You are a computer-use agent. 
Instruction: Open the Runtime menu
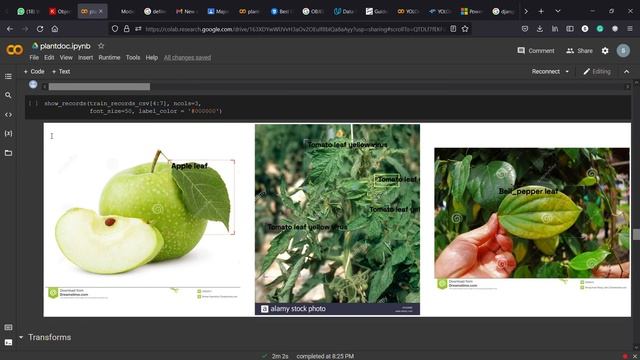(109, 58)
